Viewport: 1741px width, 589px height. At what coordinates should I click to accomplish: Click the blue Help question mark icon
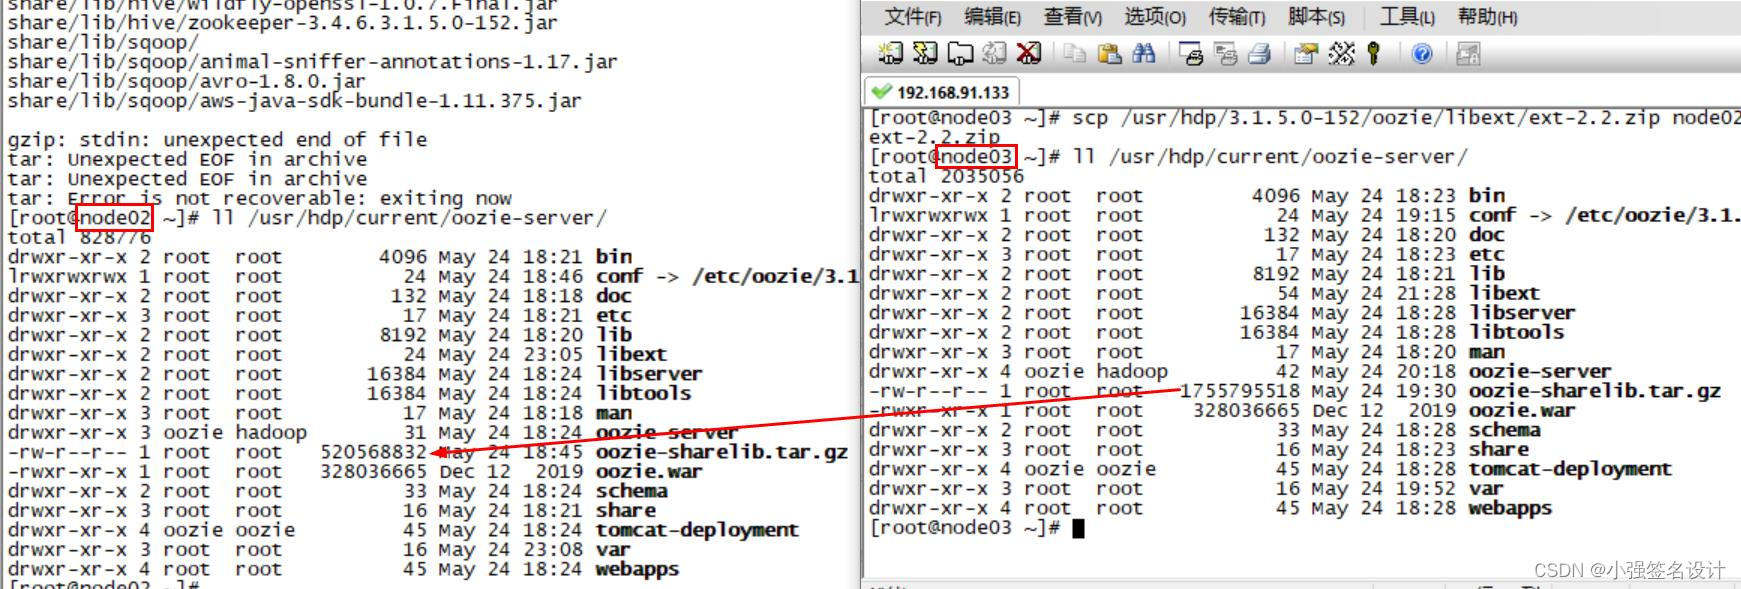1422,53
